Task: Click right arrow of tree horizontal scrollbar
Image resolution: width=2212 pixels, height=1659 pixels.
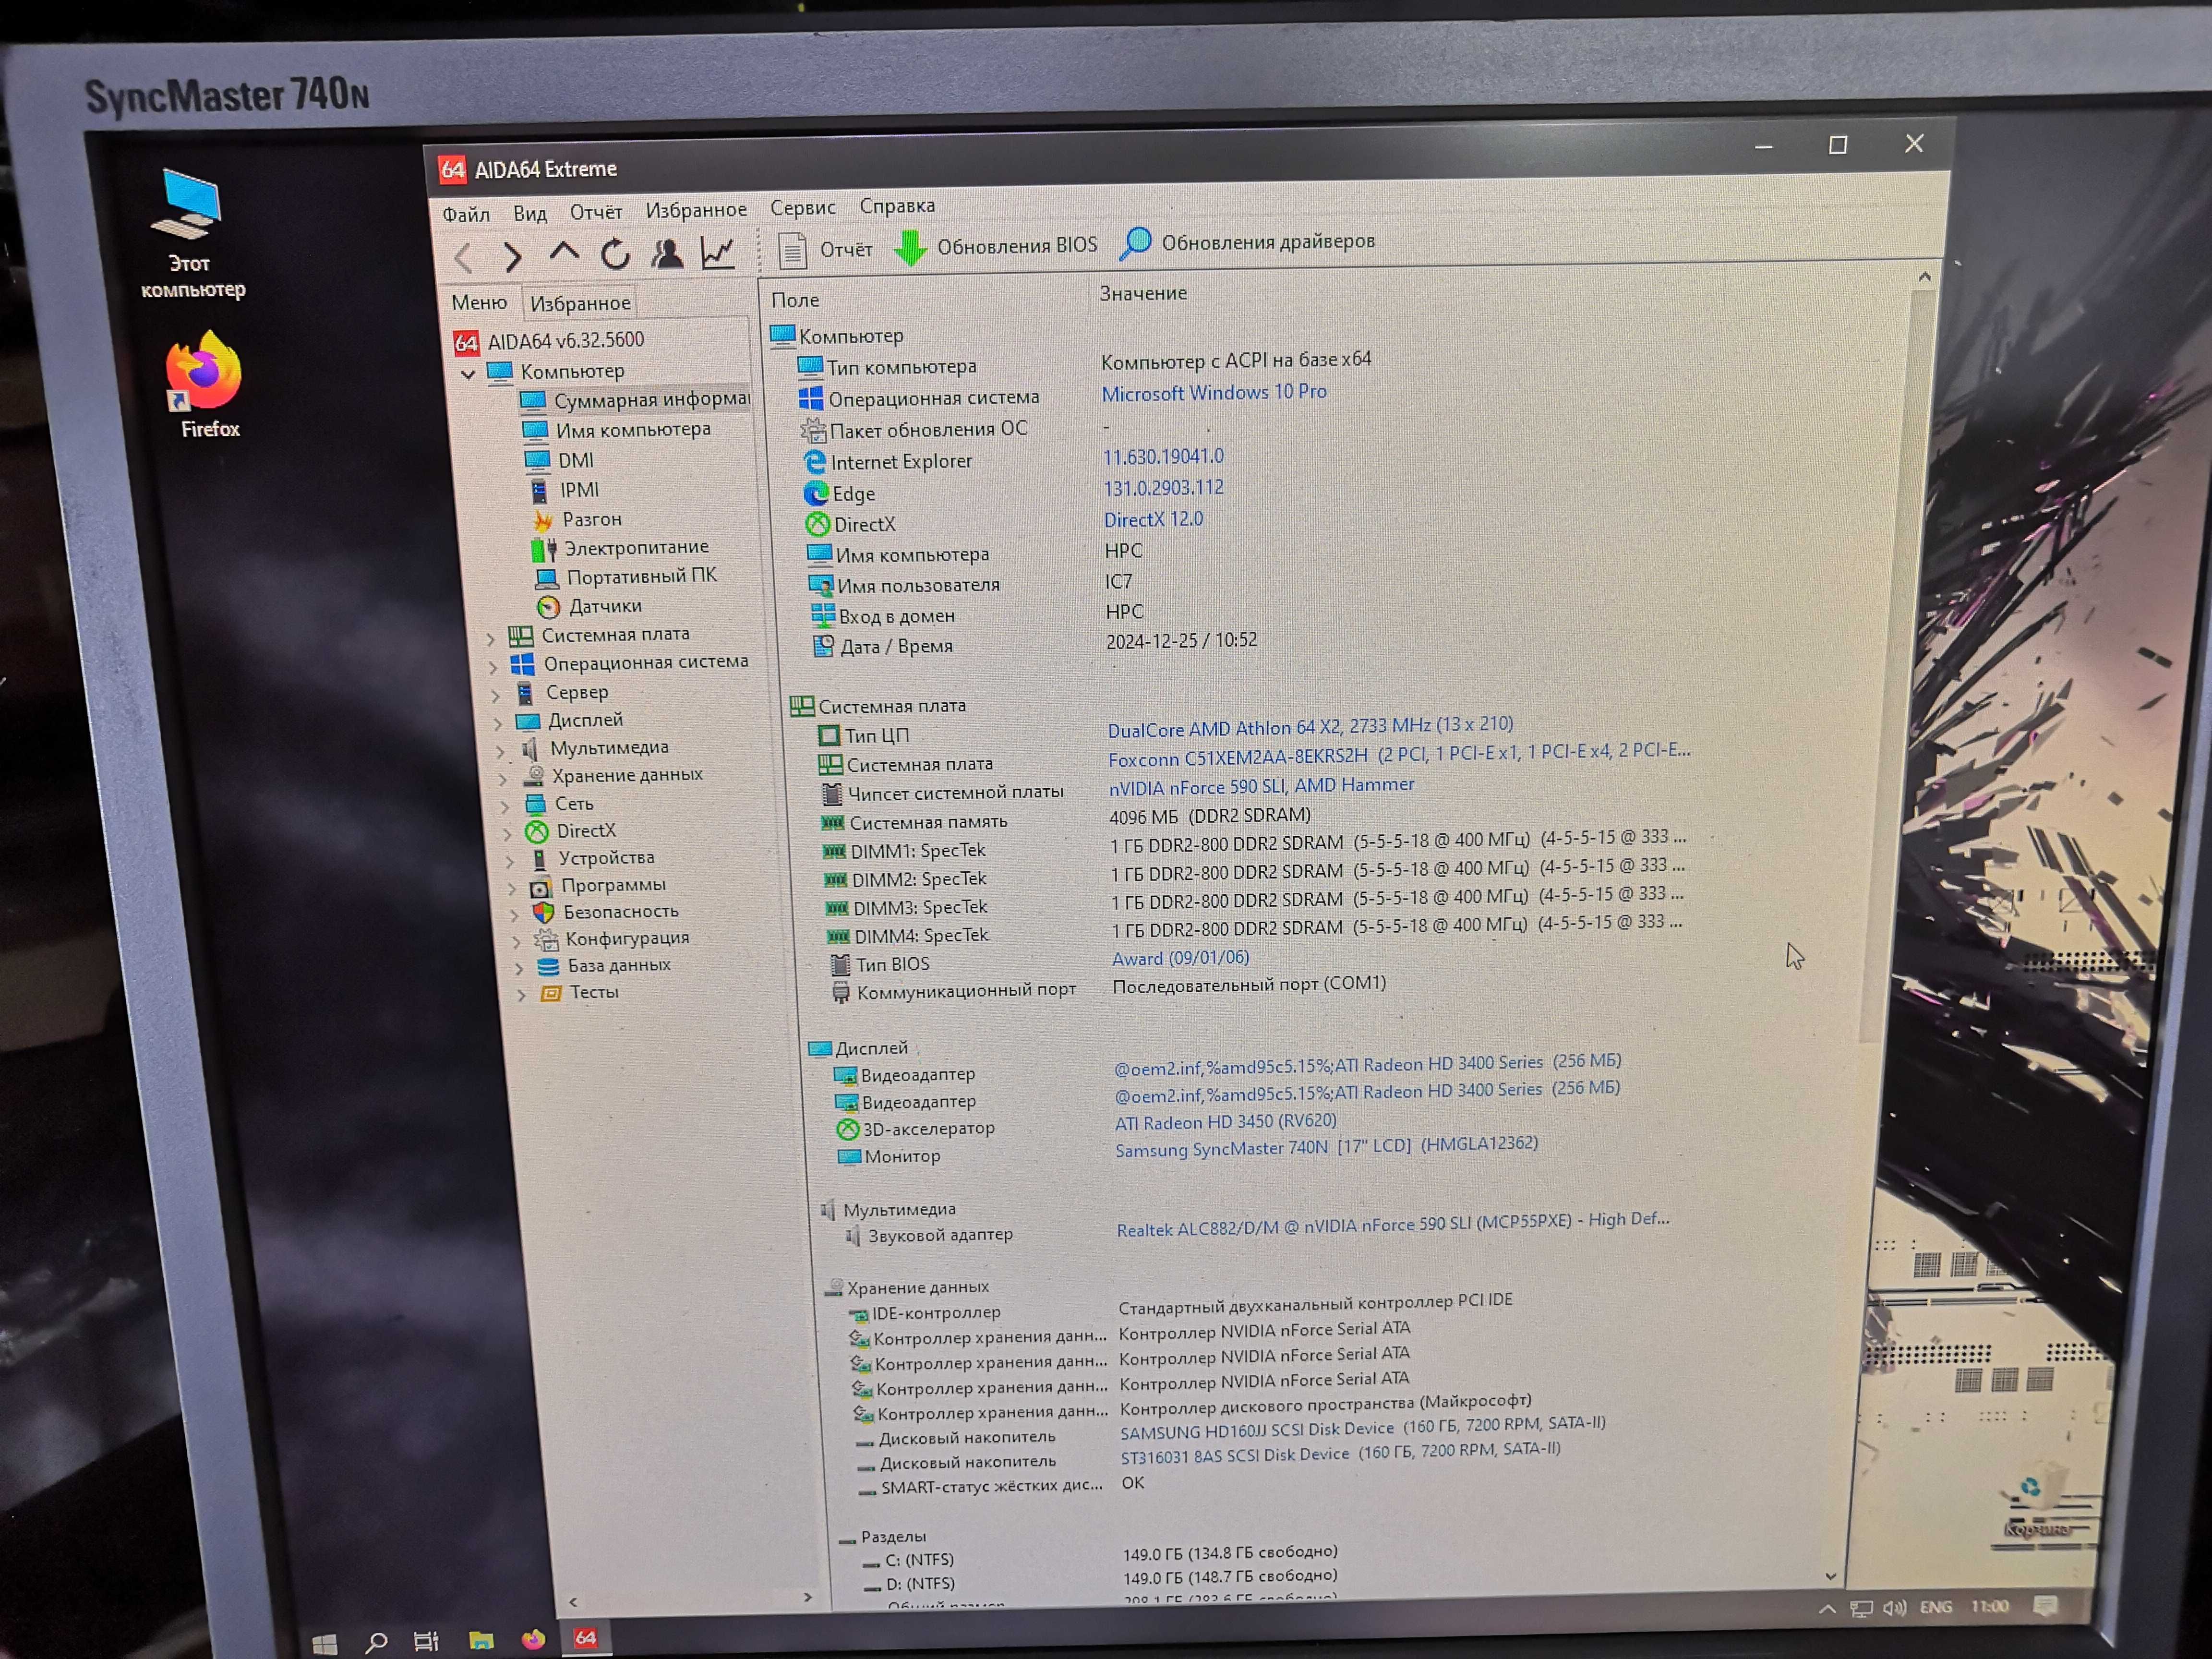Action: 808,1598
